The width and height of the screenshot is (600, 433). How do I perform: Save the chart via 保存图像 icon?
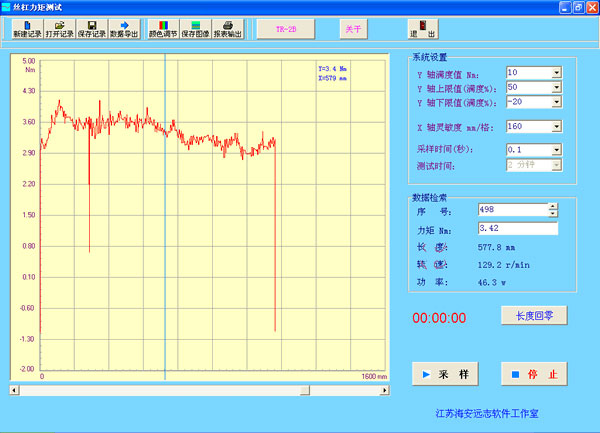click(195, 28)
